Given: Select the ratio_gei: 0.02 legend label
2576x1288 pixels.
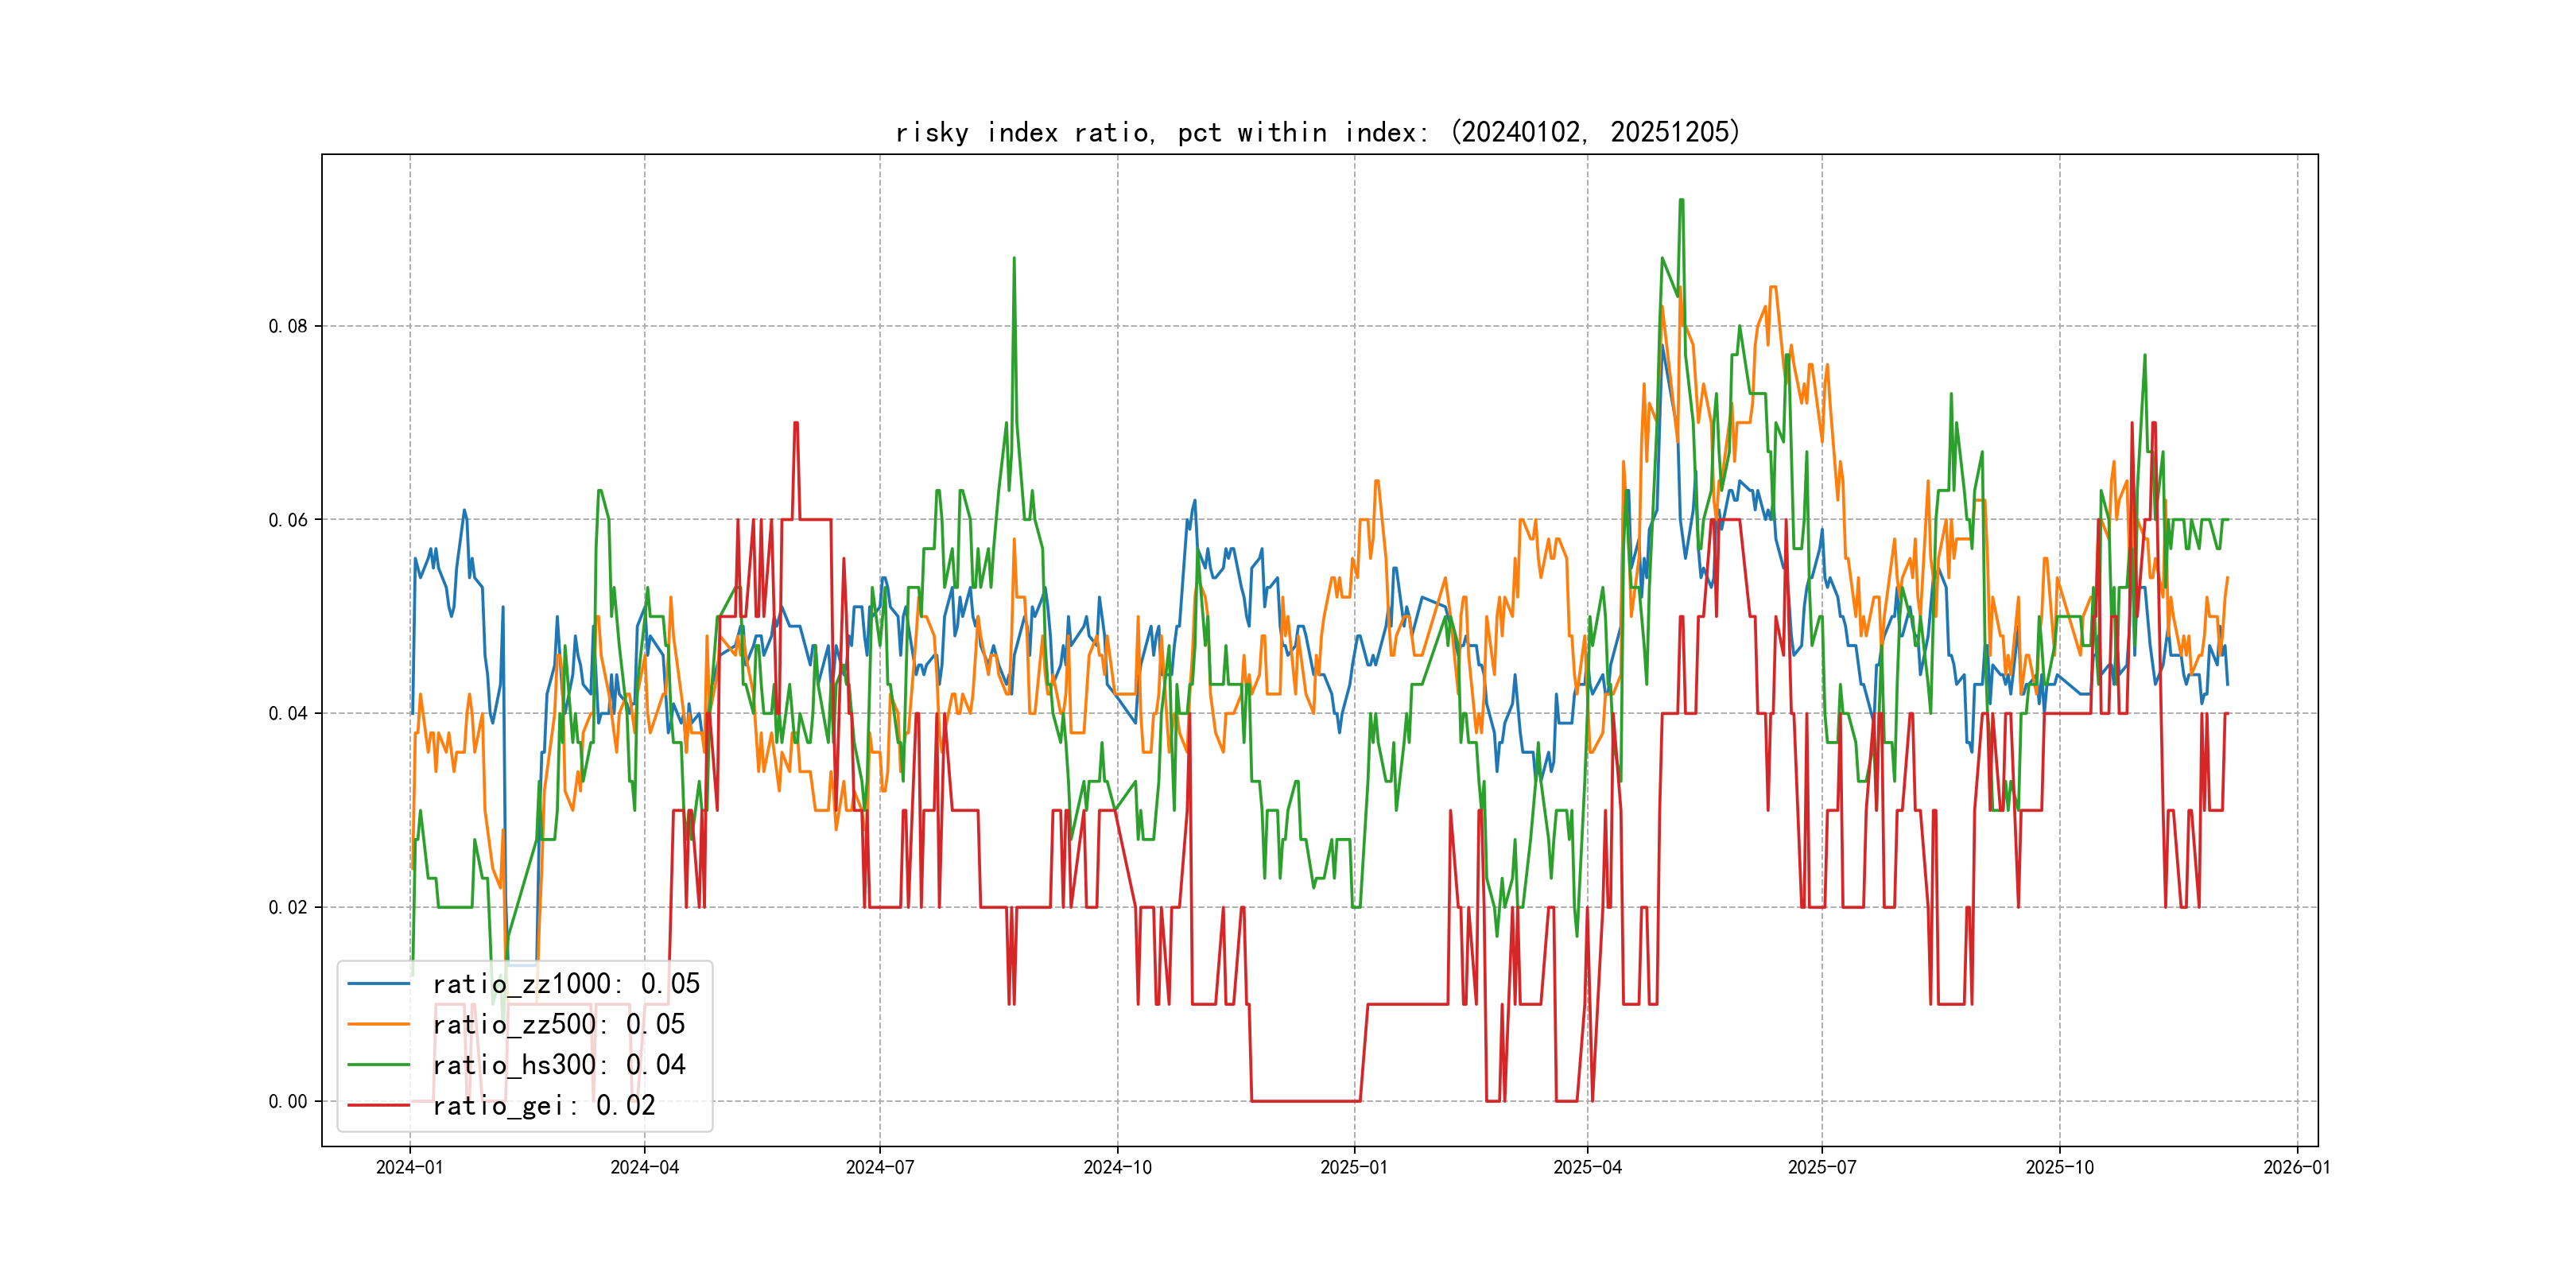Looking at the screenshot, I should tap(543, 1105).
